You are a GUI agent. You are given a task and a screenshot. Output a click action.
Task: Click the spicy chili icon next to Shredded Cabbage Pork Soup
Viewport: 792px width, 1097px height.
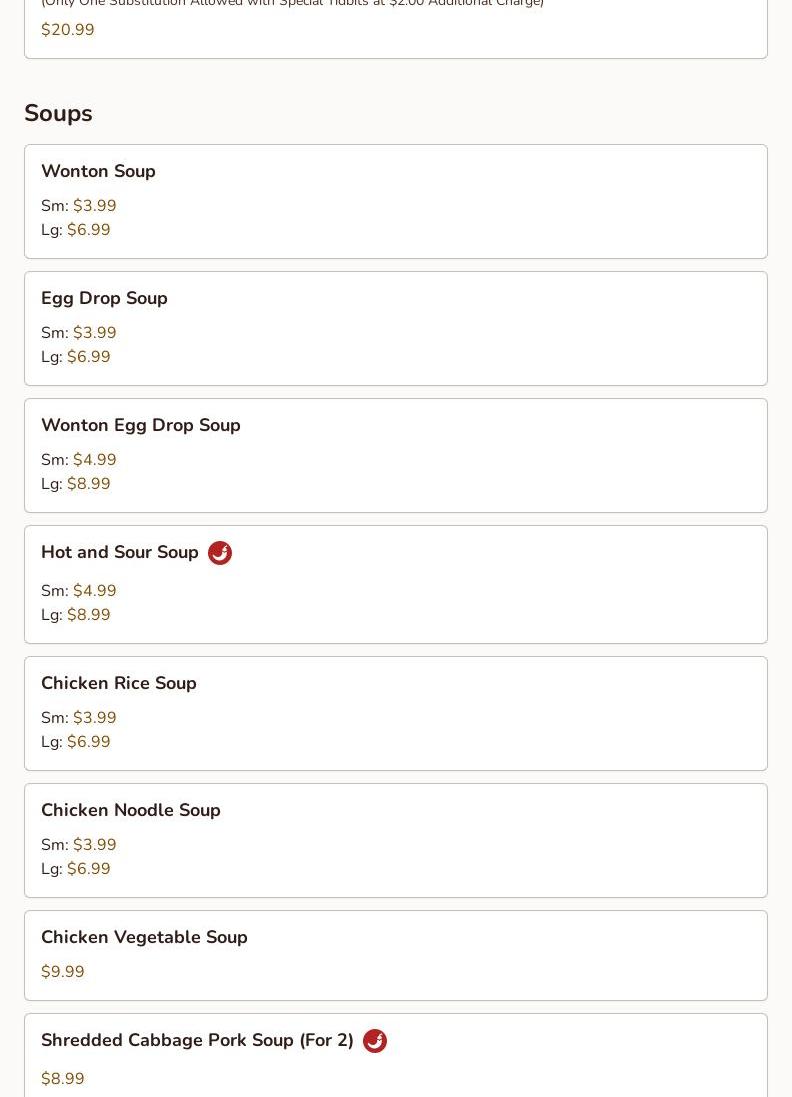click(x=375, y=1040)
